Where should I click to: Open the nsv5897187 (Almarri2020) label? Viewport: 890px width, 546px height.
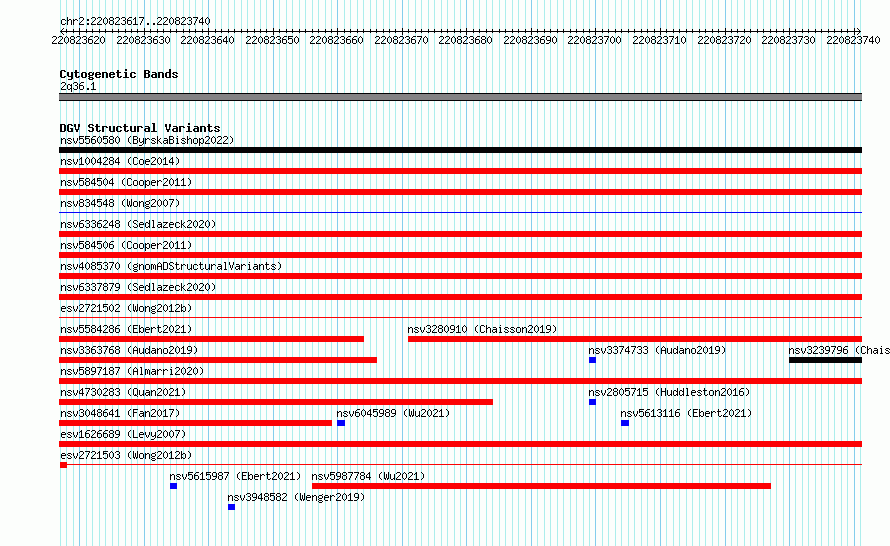(x=132, y=371)
